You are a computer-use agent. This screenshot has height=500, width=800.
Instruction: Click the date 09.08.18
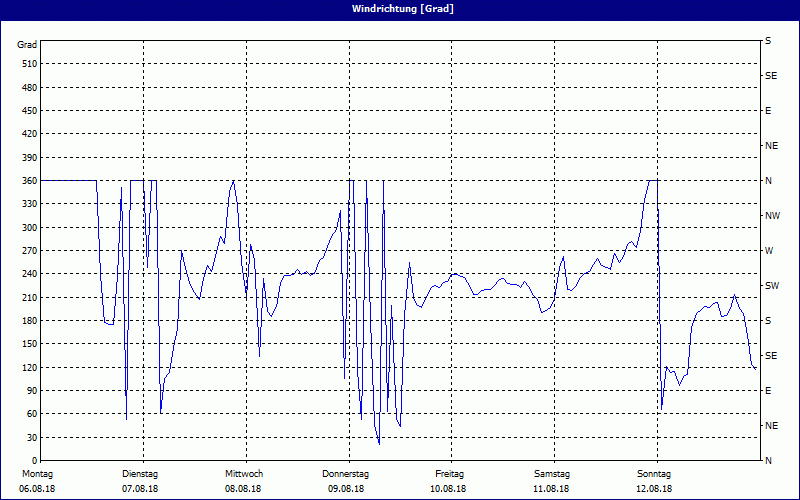pyautogui.click(x=346, y=489)
